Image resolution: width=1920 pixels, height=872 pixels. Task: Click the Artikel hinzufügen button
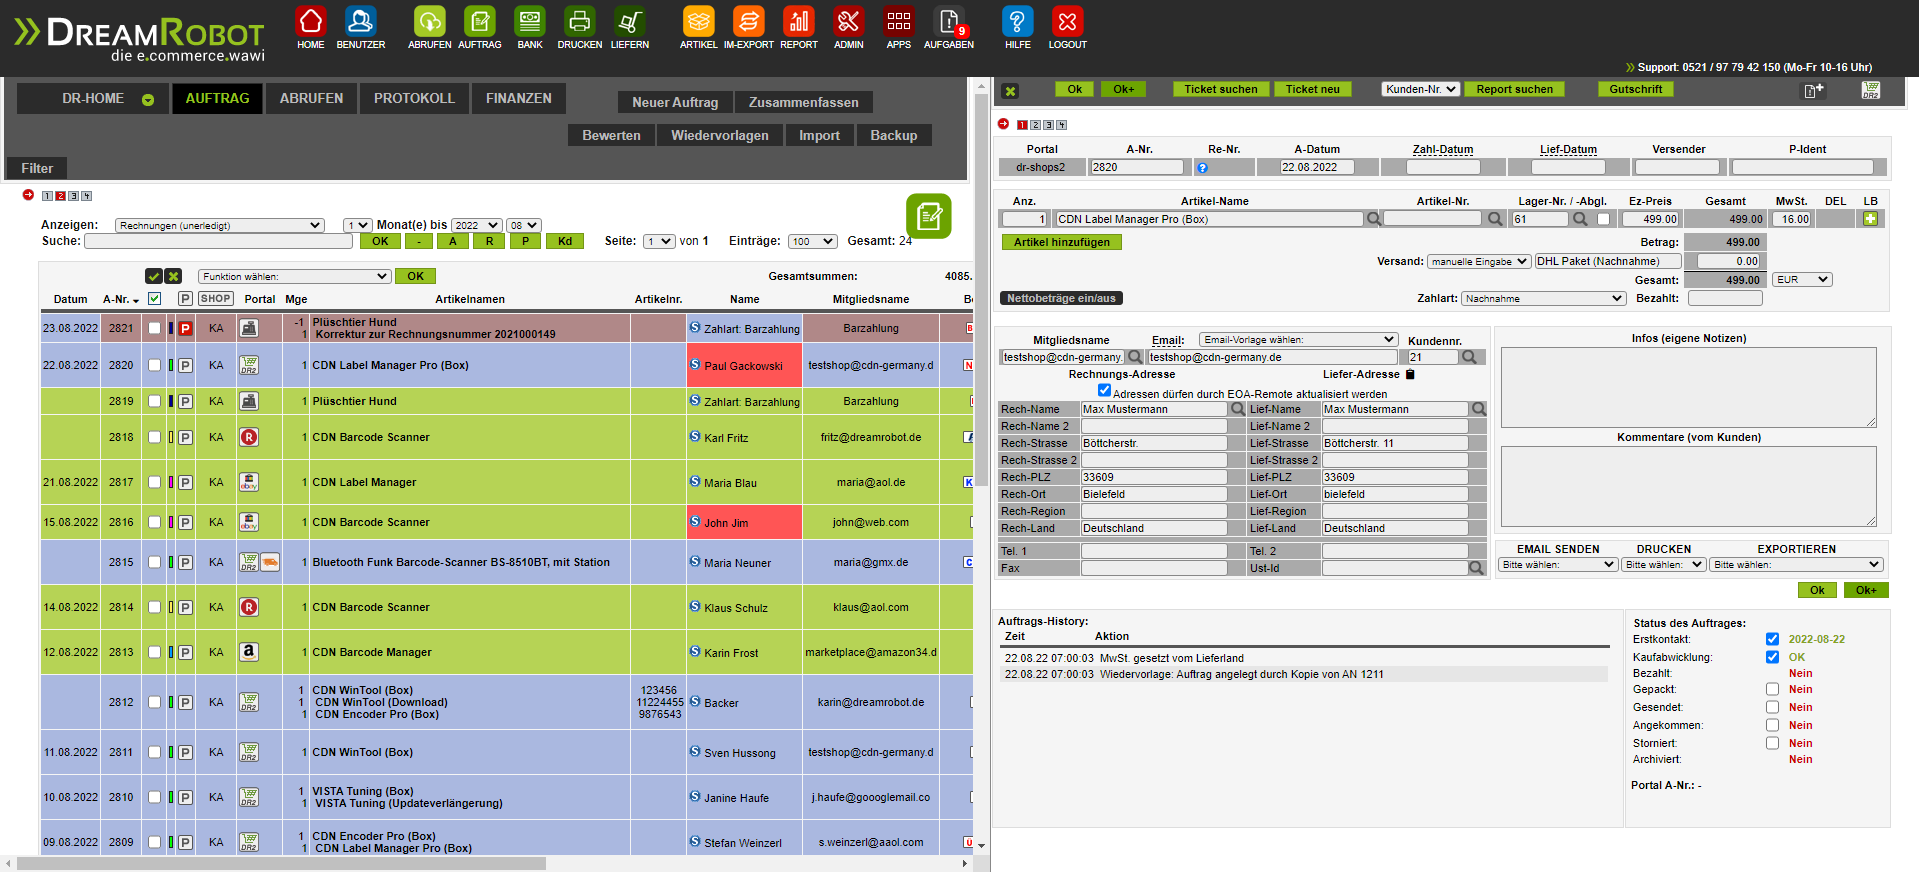pos(1062,242)
